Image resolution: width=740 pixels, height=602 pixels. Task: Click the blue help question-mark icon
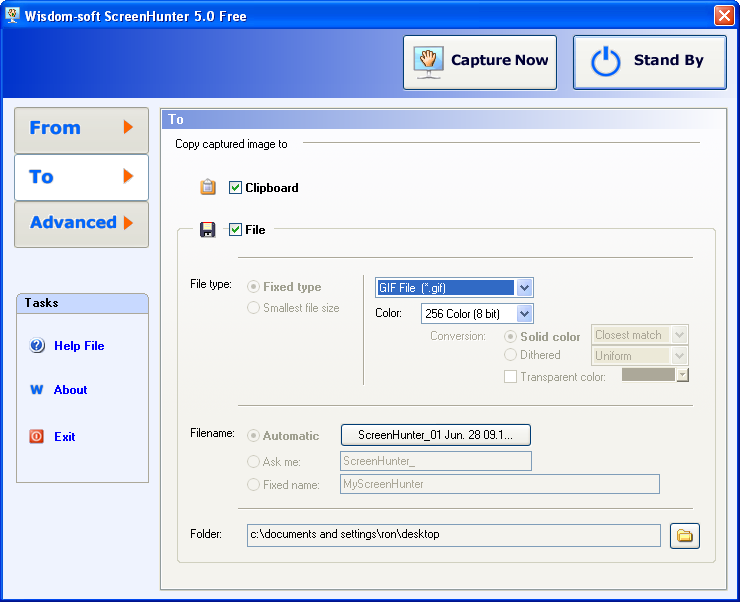[37, 345]
